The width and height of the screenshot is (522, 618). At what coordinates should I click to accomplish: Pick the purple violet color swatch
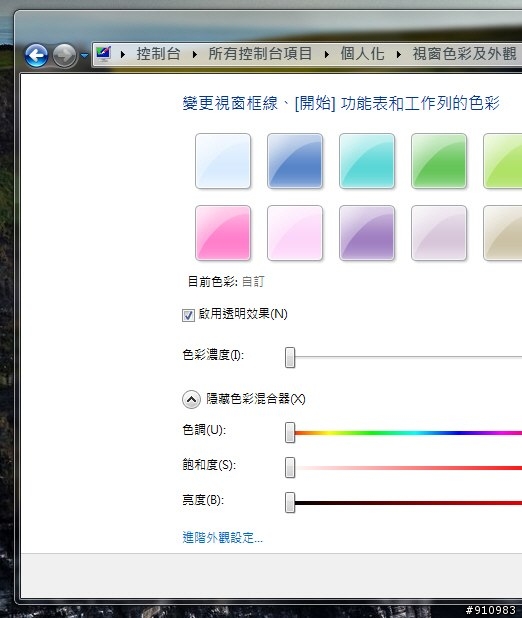[367, 233]
